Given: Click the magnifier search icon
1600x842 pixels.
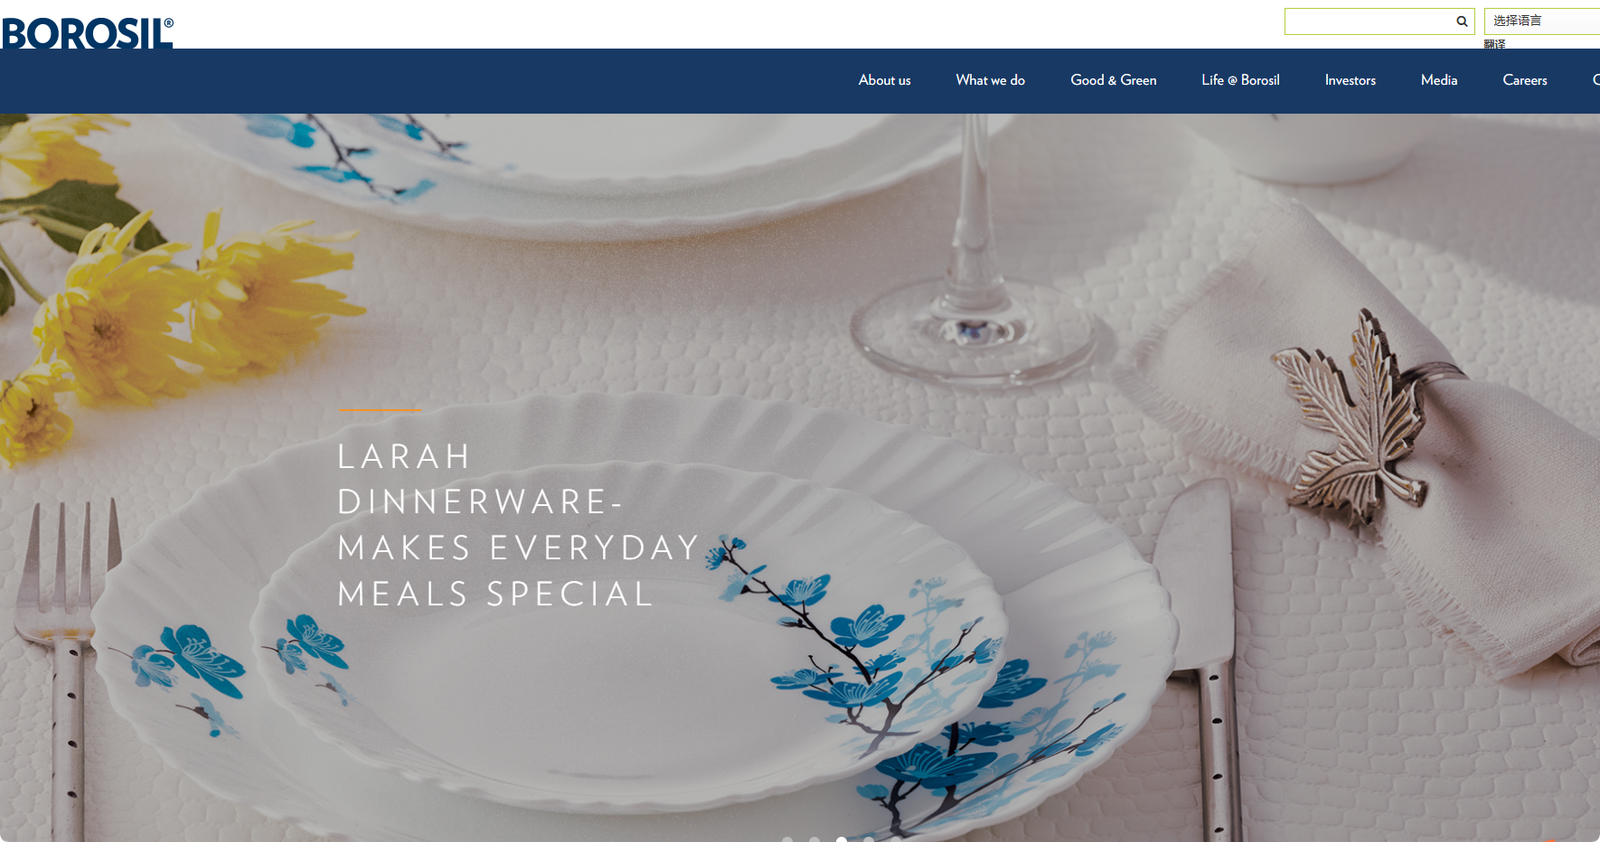Looking at the screenshot, I should pyautogui.click(x=1462, y=21).
